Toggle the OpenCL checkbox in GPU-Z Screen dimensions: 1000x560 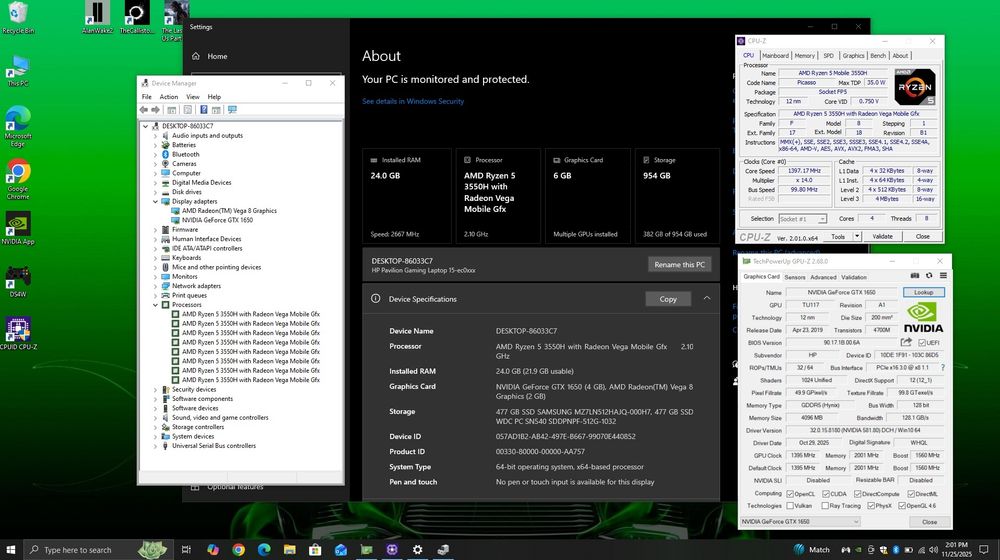pos(790,494)
